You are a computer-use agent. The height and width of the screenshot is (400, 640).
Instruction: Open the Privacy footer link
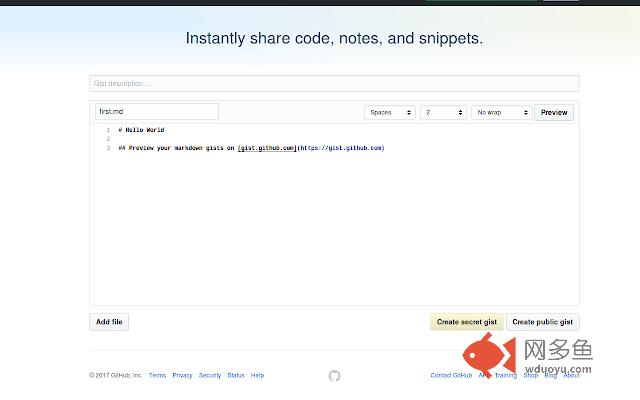point(182,376)
